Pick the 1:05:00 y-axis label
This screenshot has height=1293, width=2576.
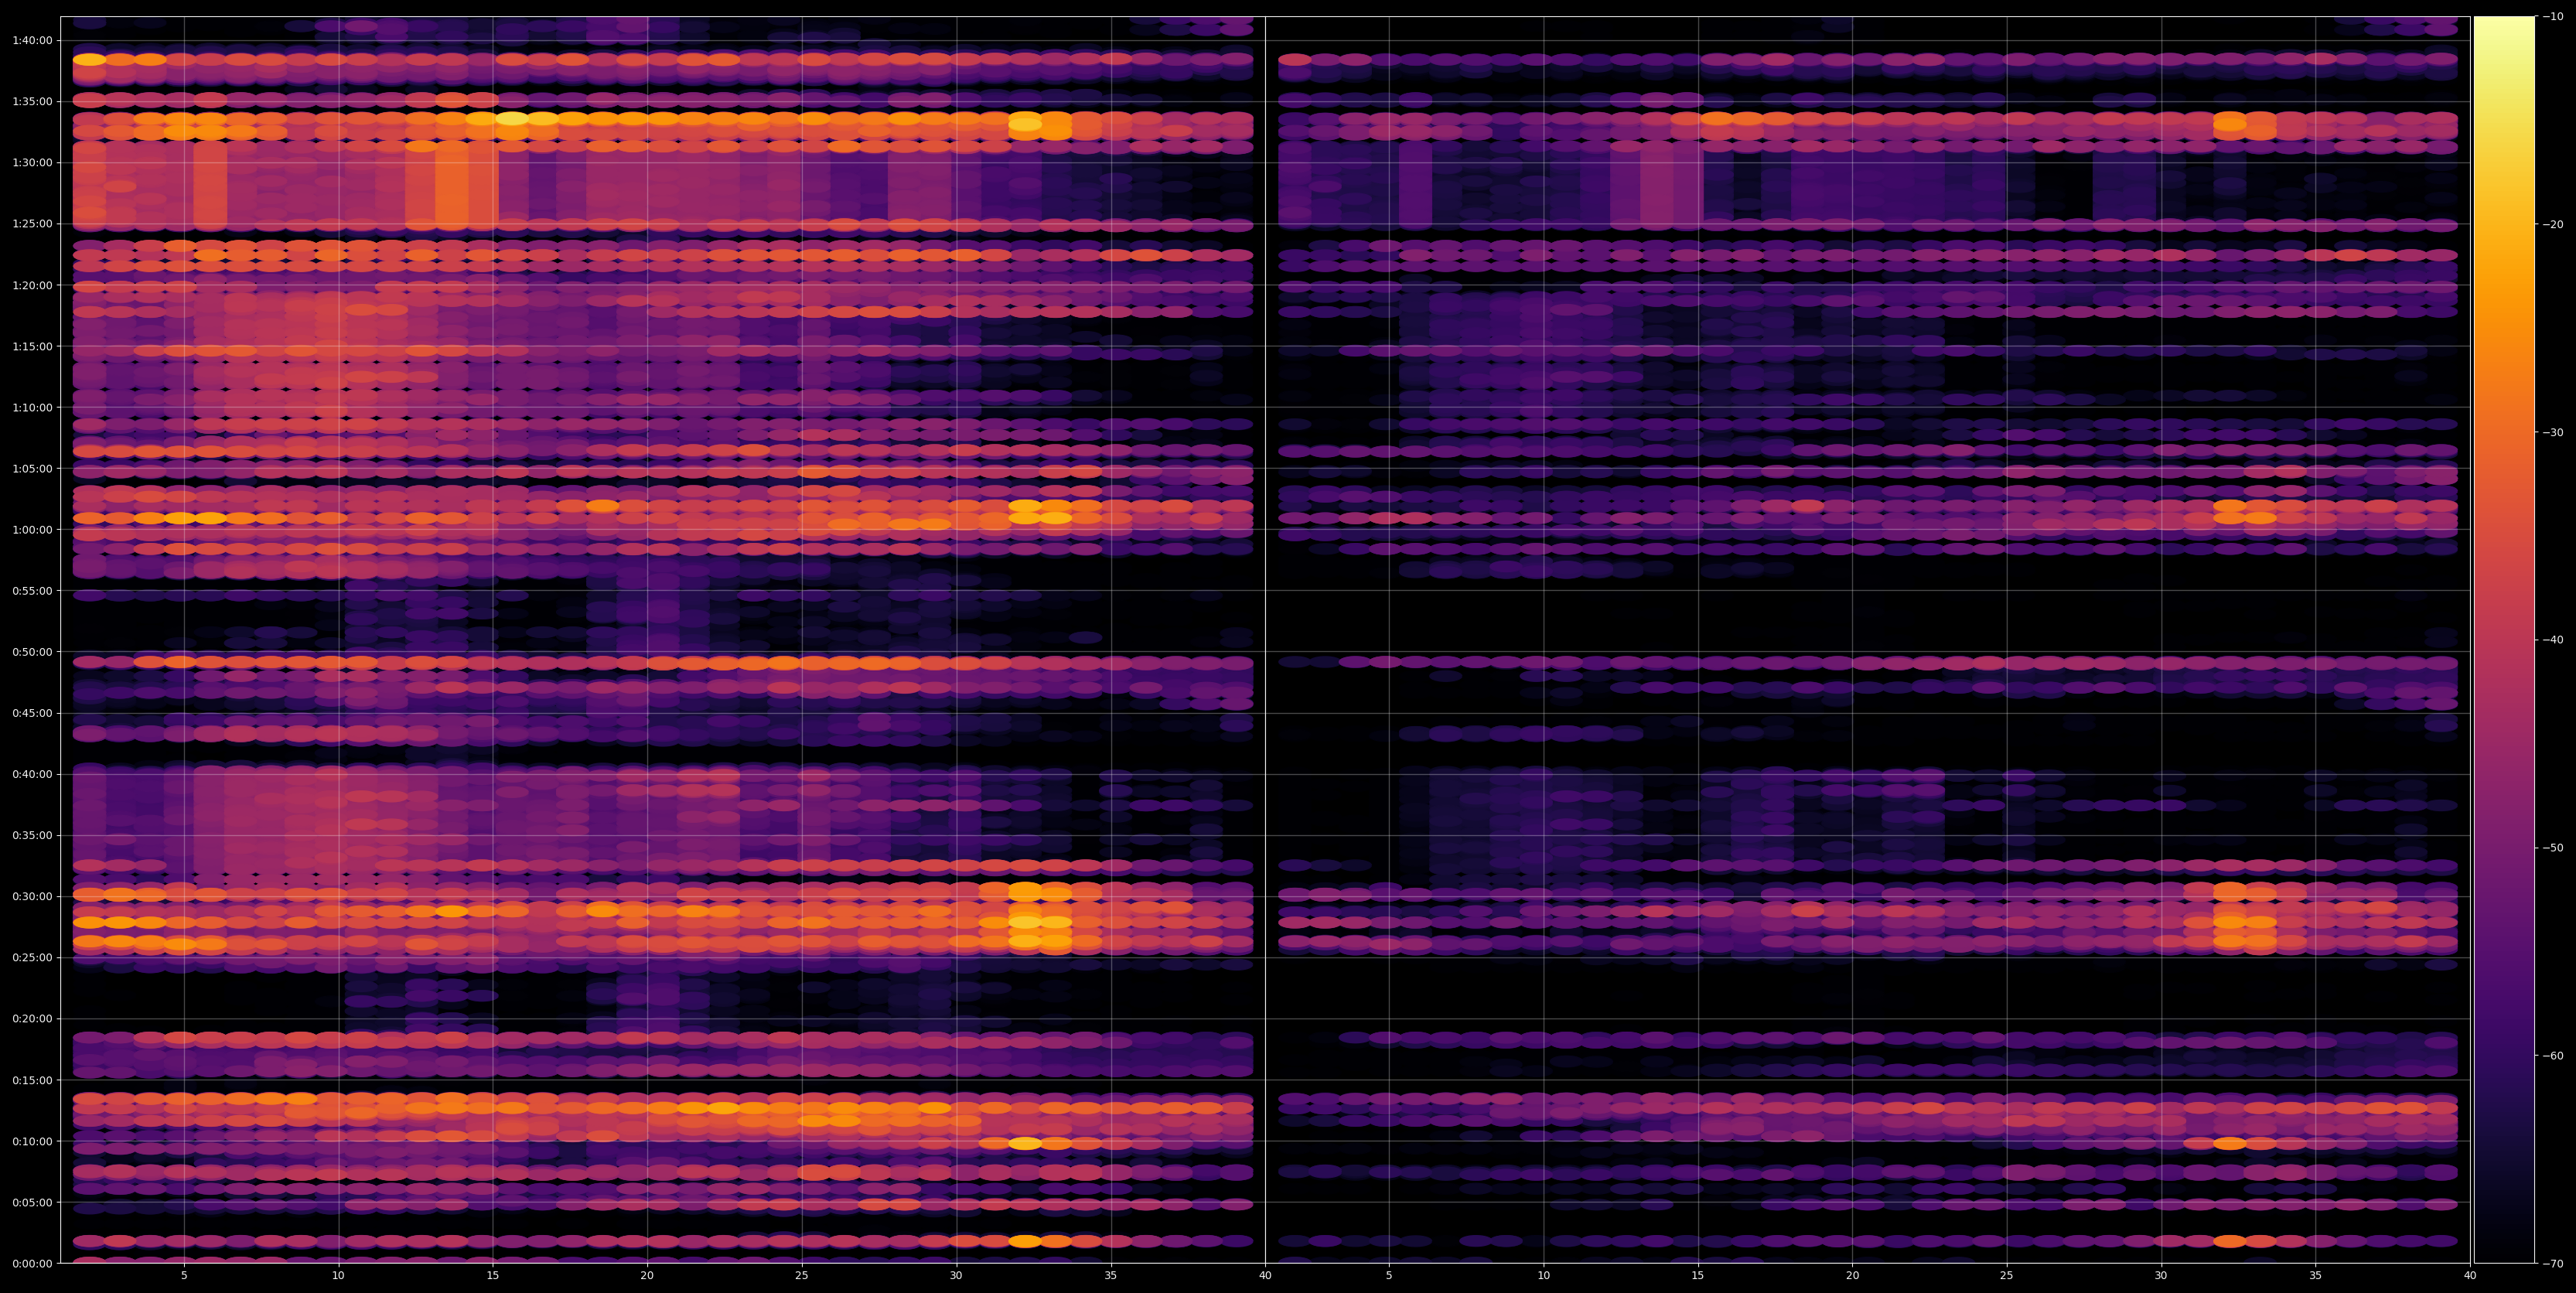coord(32,468)
